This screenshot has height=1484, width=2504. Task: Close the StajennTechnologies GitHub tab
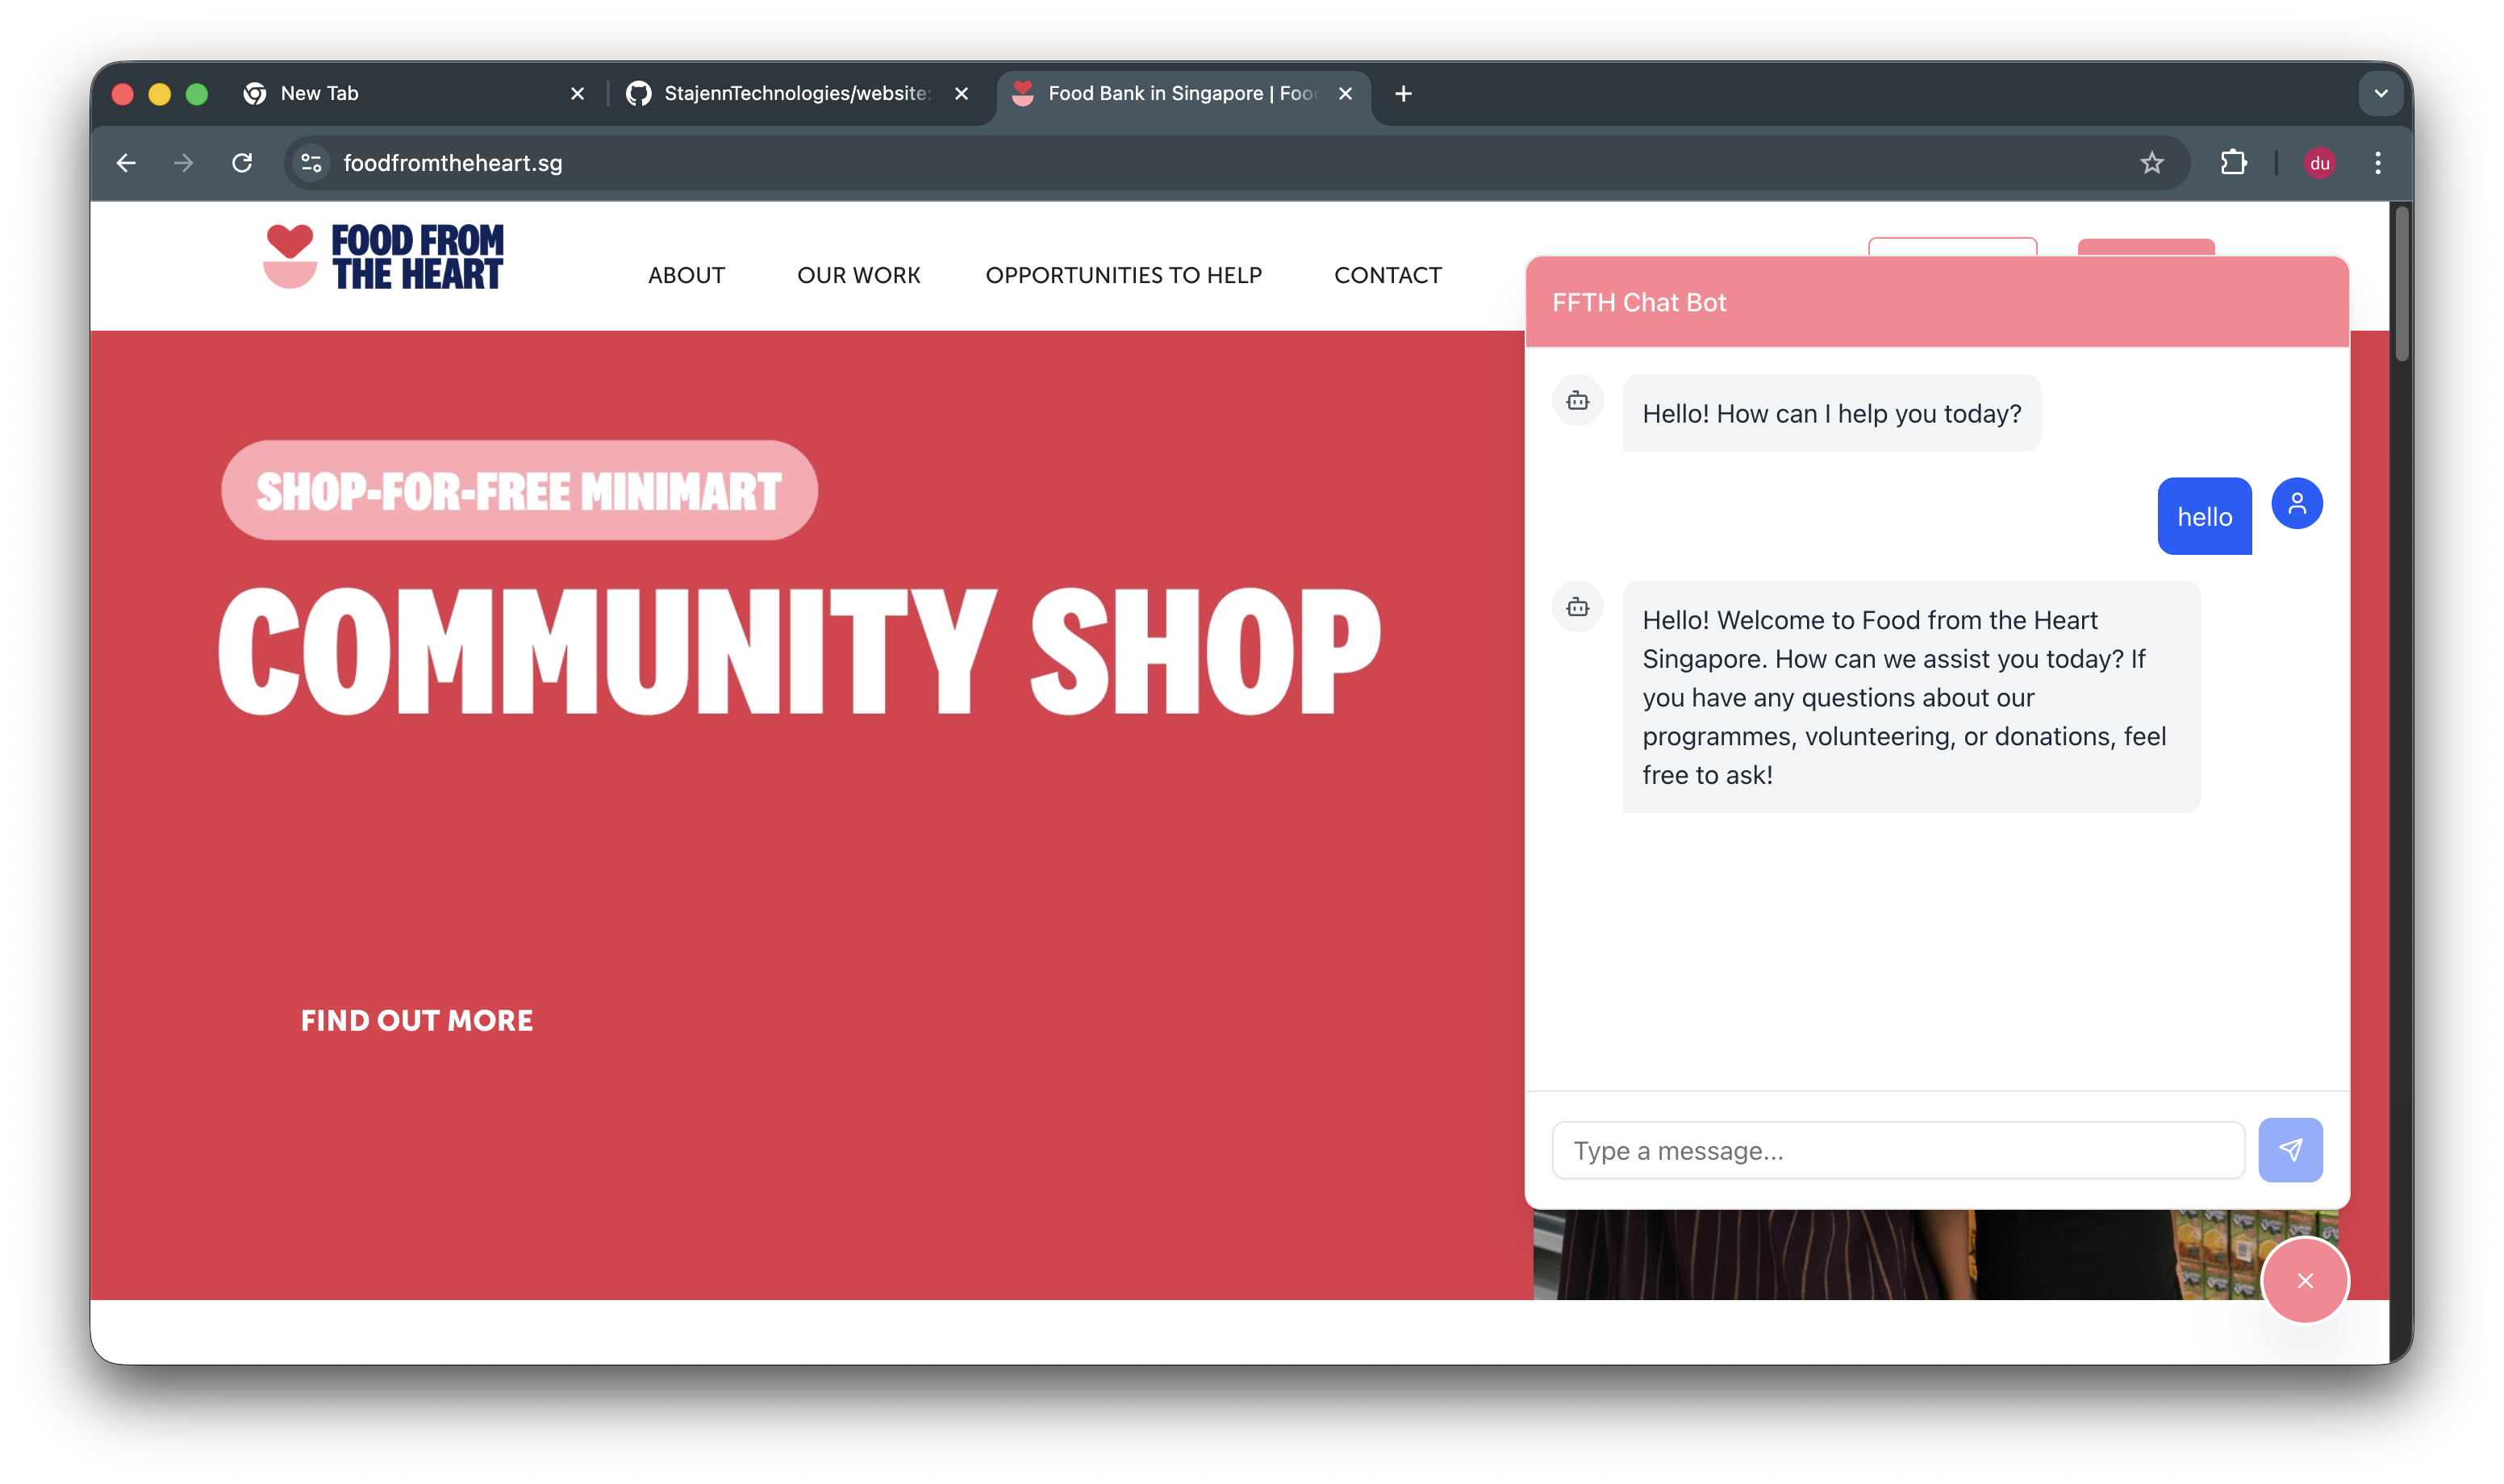click(x=961, y=93)
